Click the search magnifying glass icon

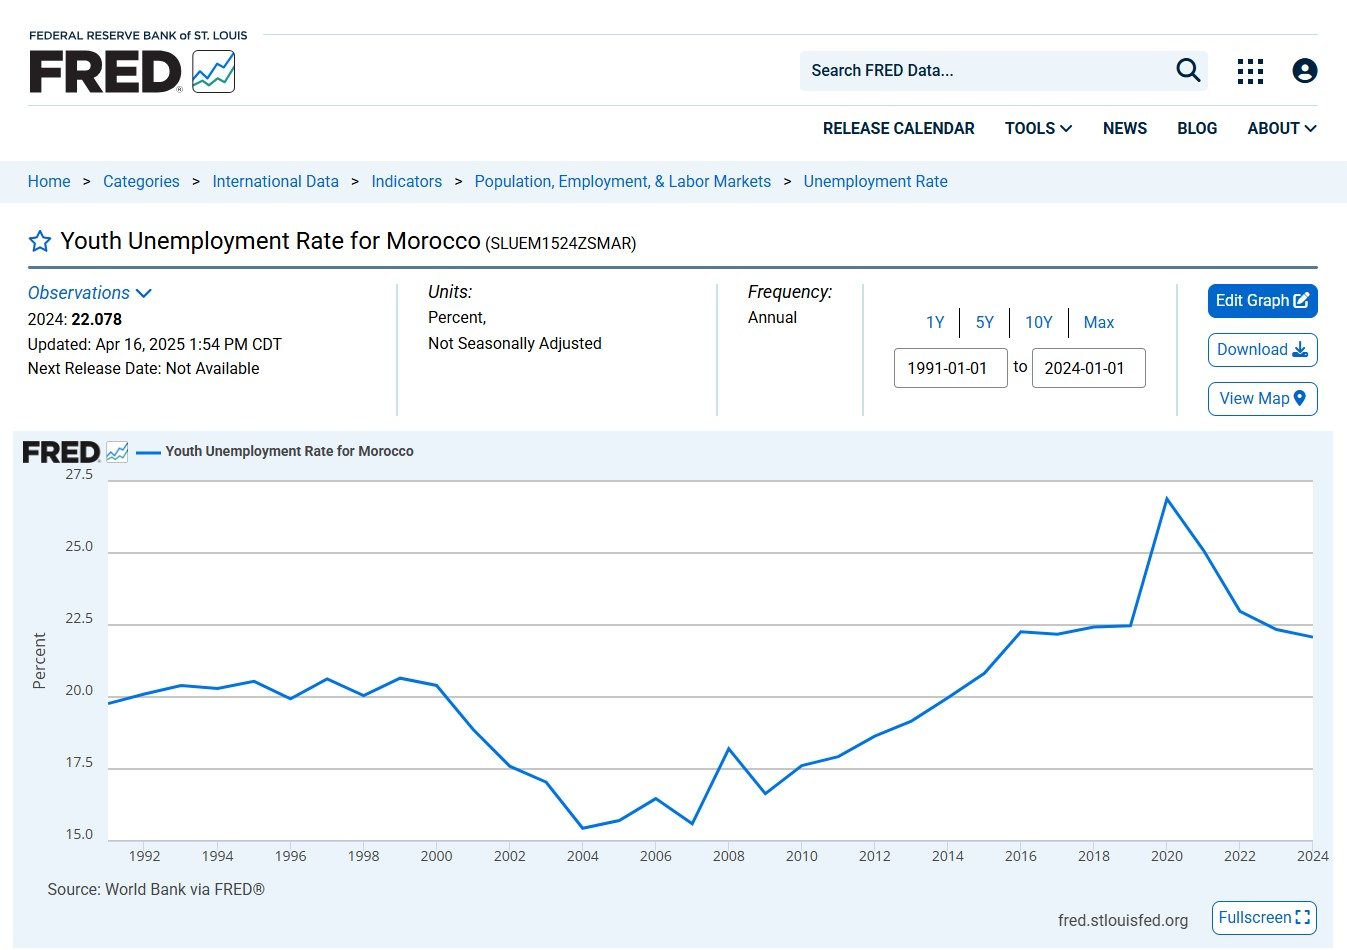(1187, 70)
